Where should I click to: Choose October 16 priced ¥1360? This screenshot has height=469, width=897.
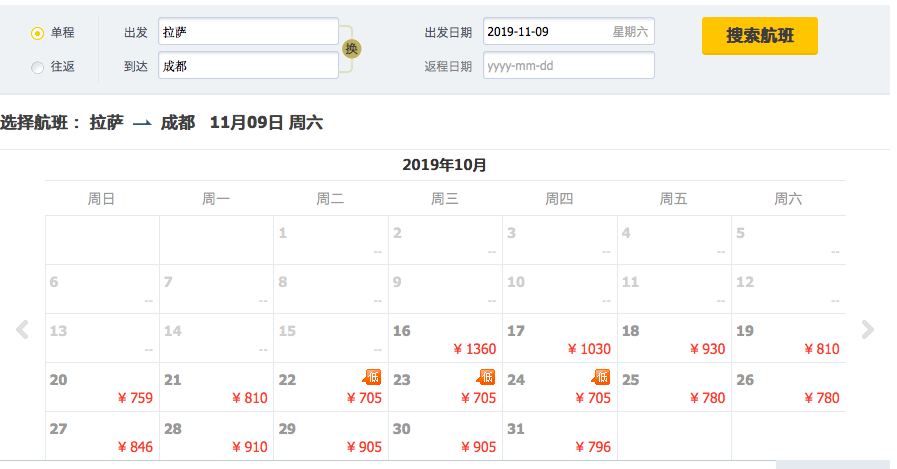(x=445, y=338)
